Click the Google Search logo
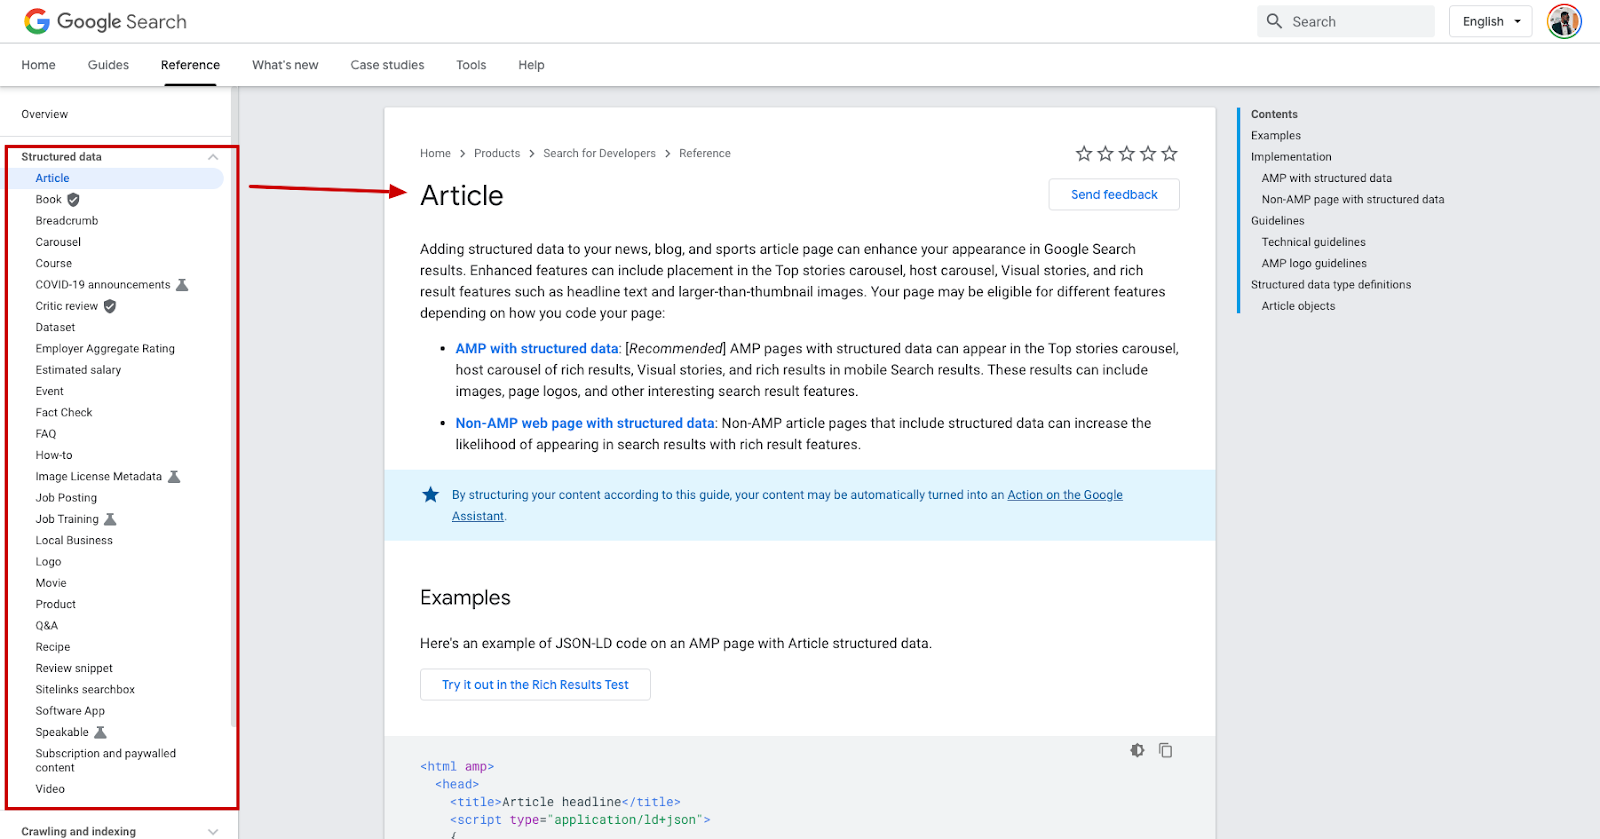Screen dimensions: 1600x839 pos(105,21)
